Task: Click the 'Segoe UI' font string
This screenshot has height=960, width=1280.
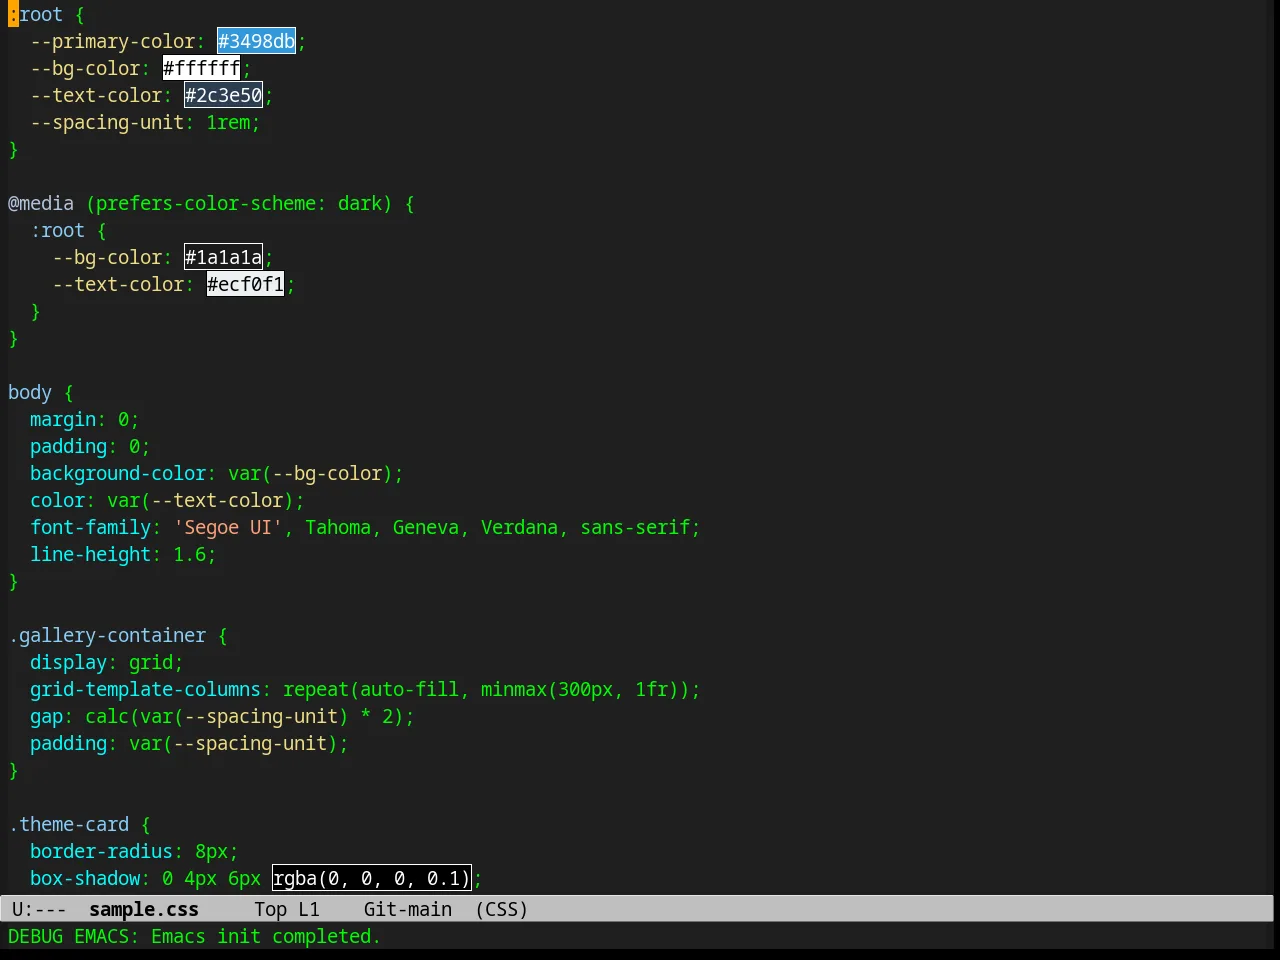Action: point(228,527)
